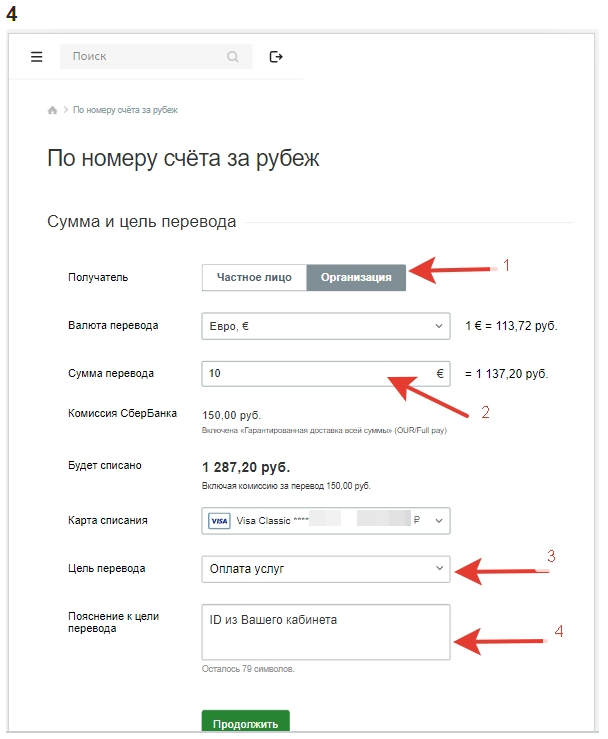
Task: Click the 'По номеру счёта за рубеж' breadcrumb
Action: [125, 110]
